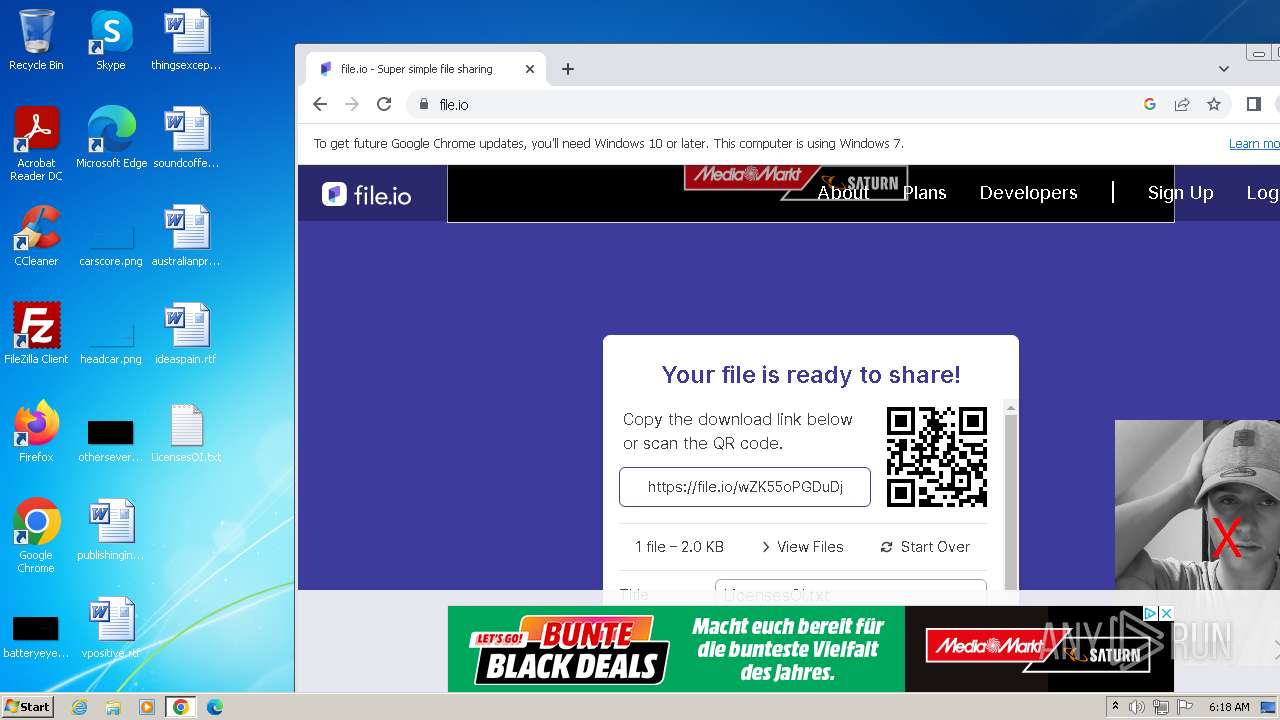Select ideaspain.rtf file on desktop
The height and width of the screenshot is (720, 1280).
pos(186,334)
